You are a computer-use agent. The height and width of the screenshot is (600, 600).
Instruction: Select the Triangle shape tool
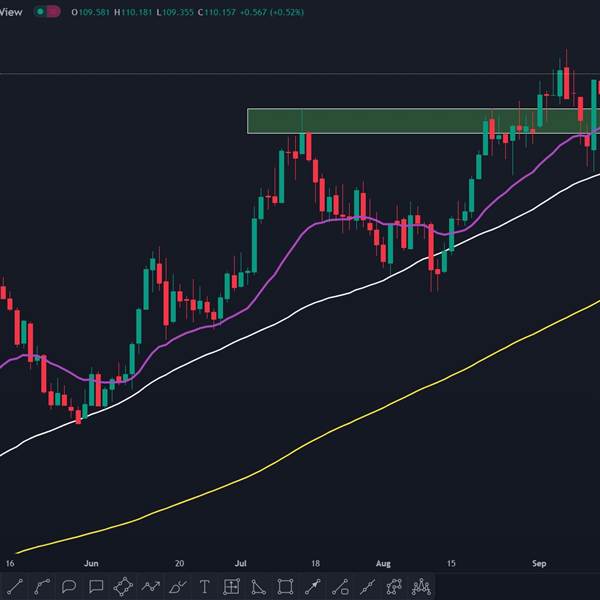click(259, 586)
